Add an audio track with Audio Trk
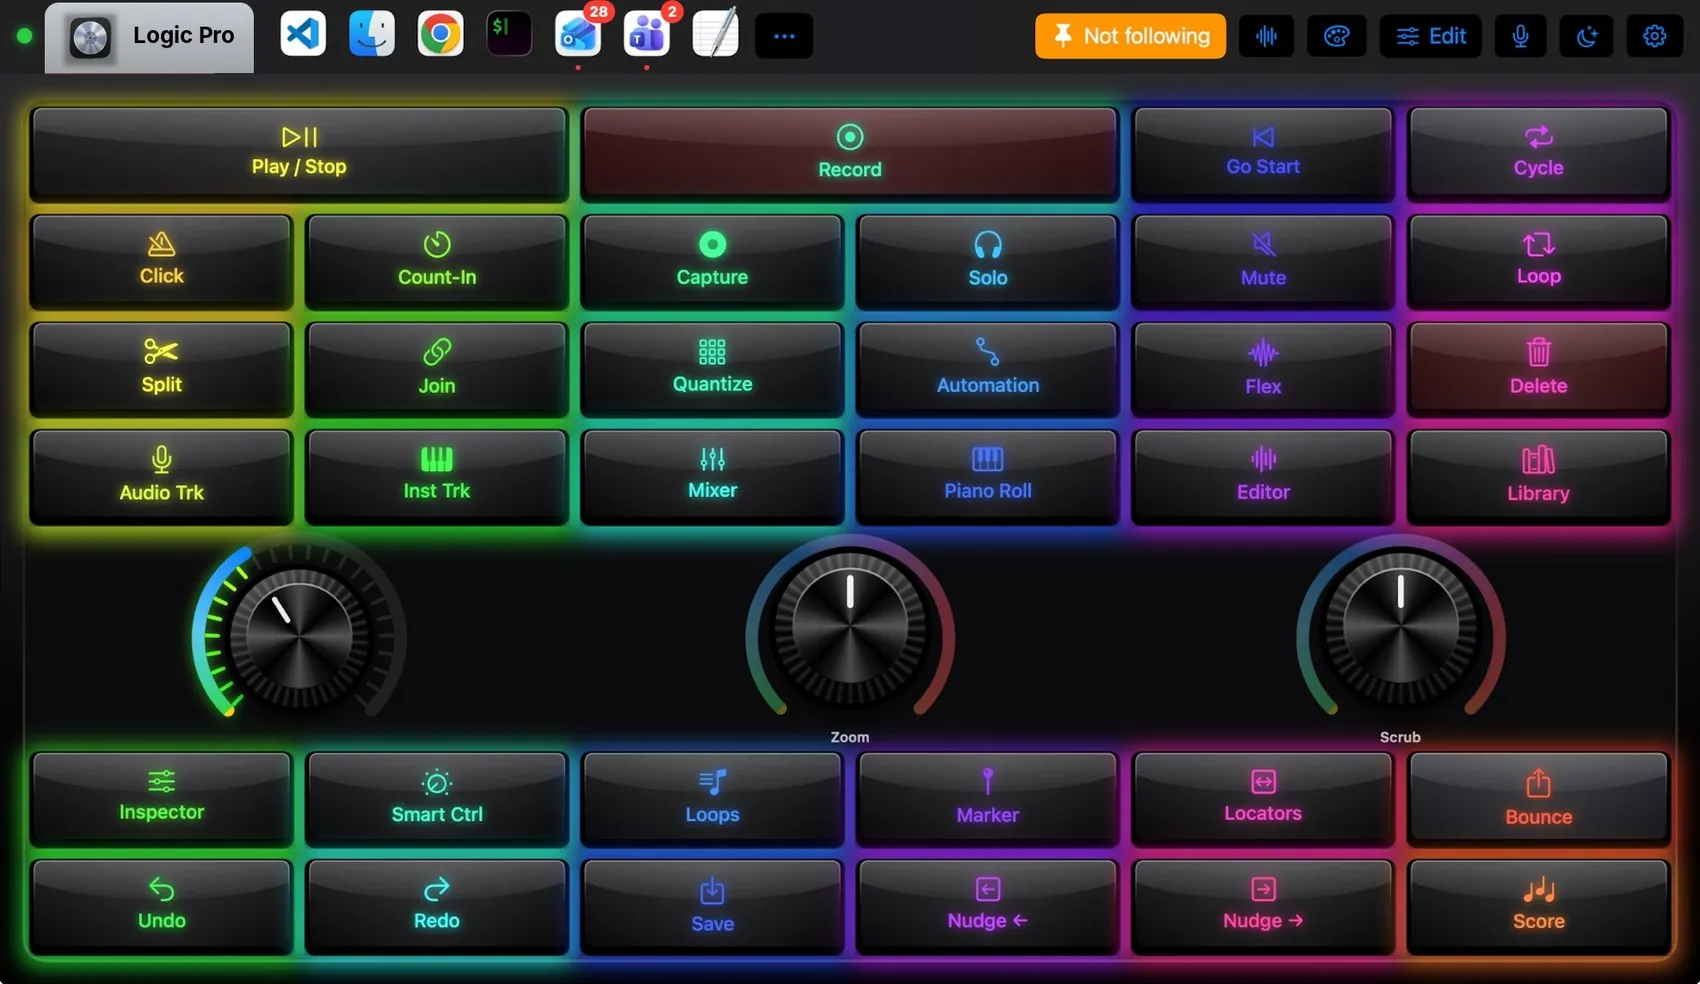 pos(161,476)
